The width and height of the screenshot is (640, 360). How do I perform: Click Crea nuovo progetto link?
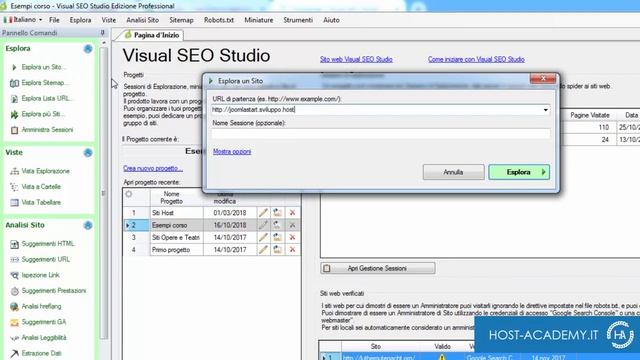click(153, 168)
